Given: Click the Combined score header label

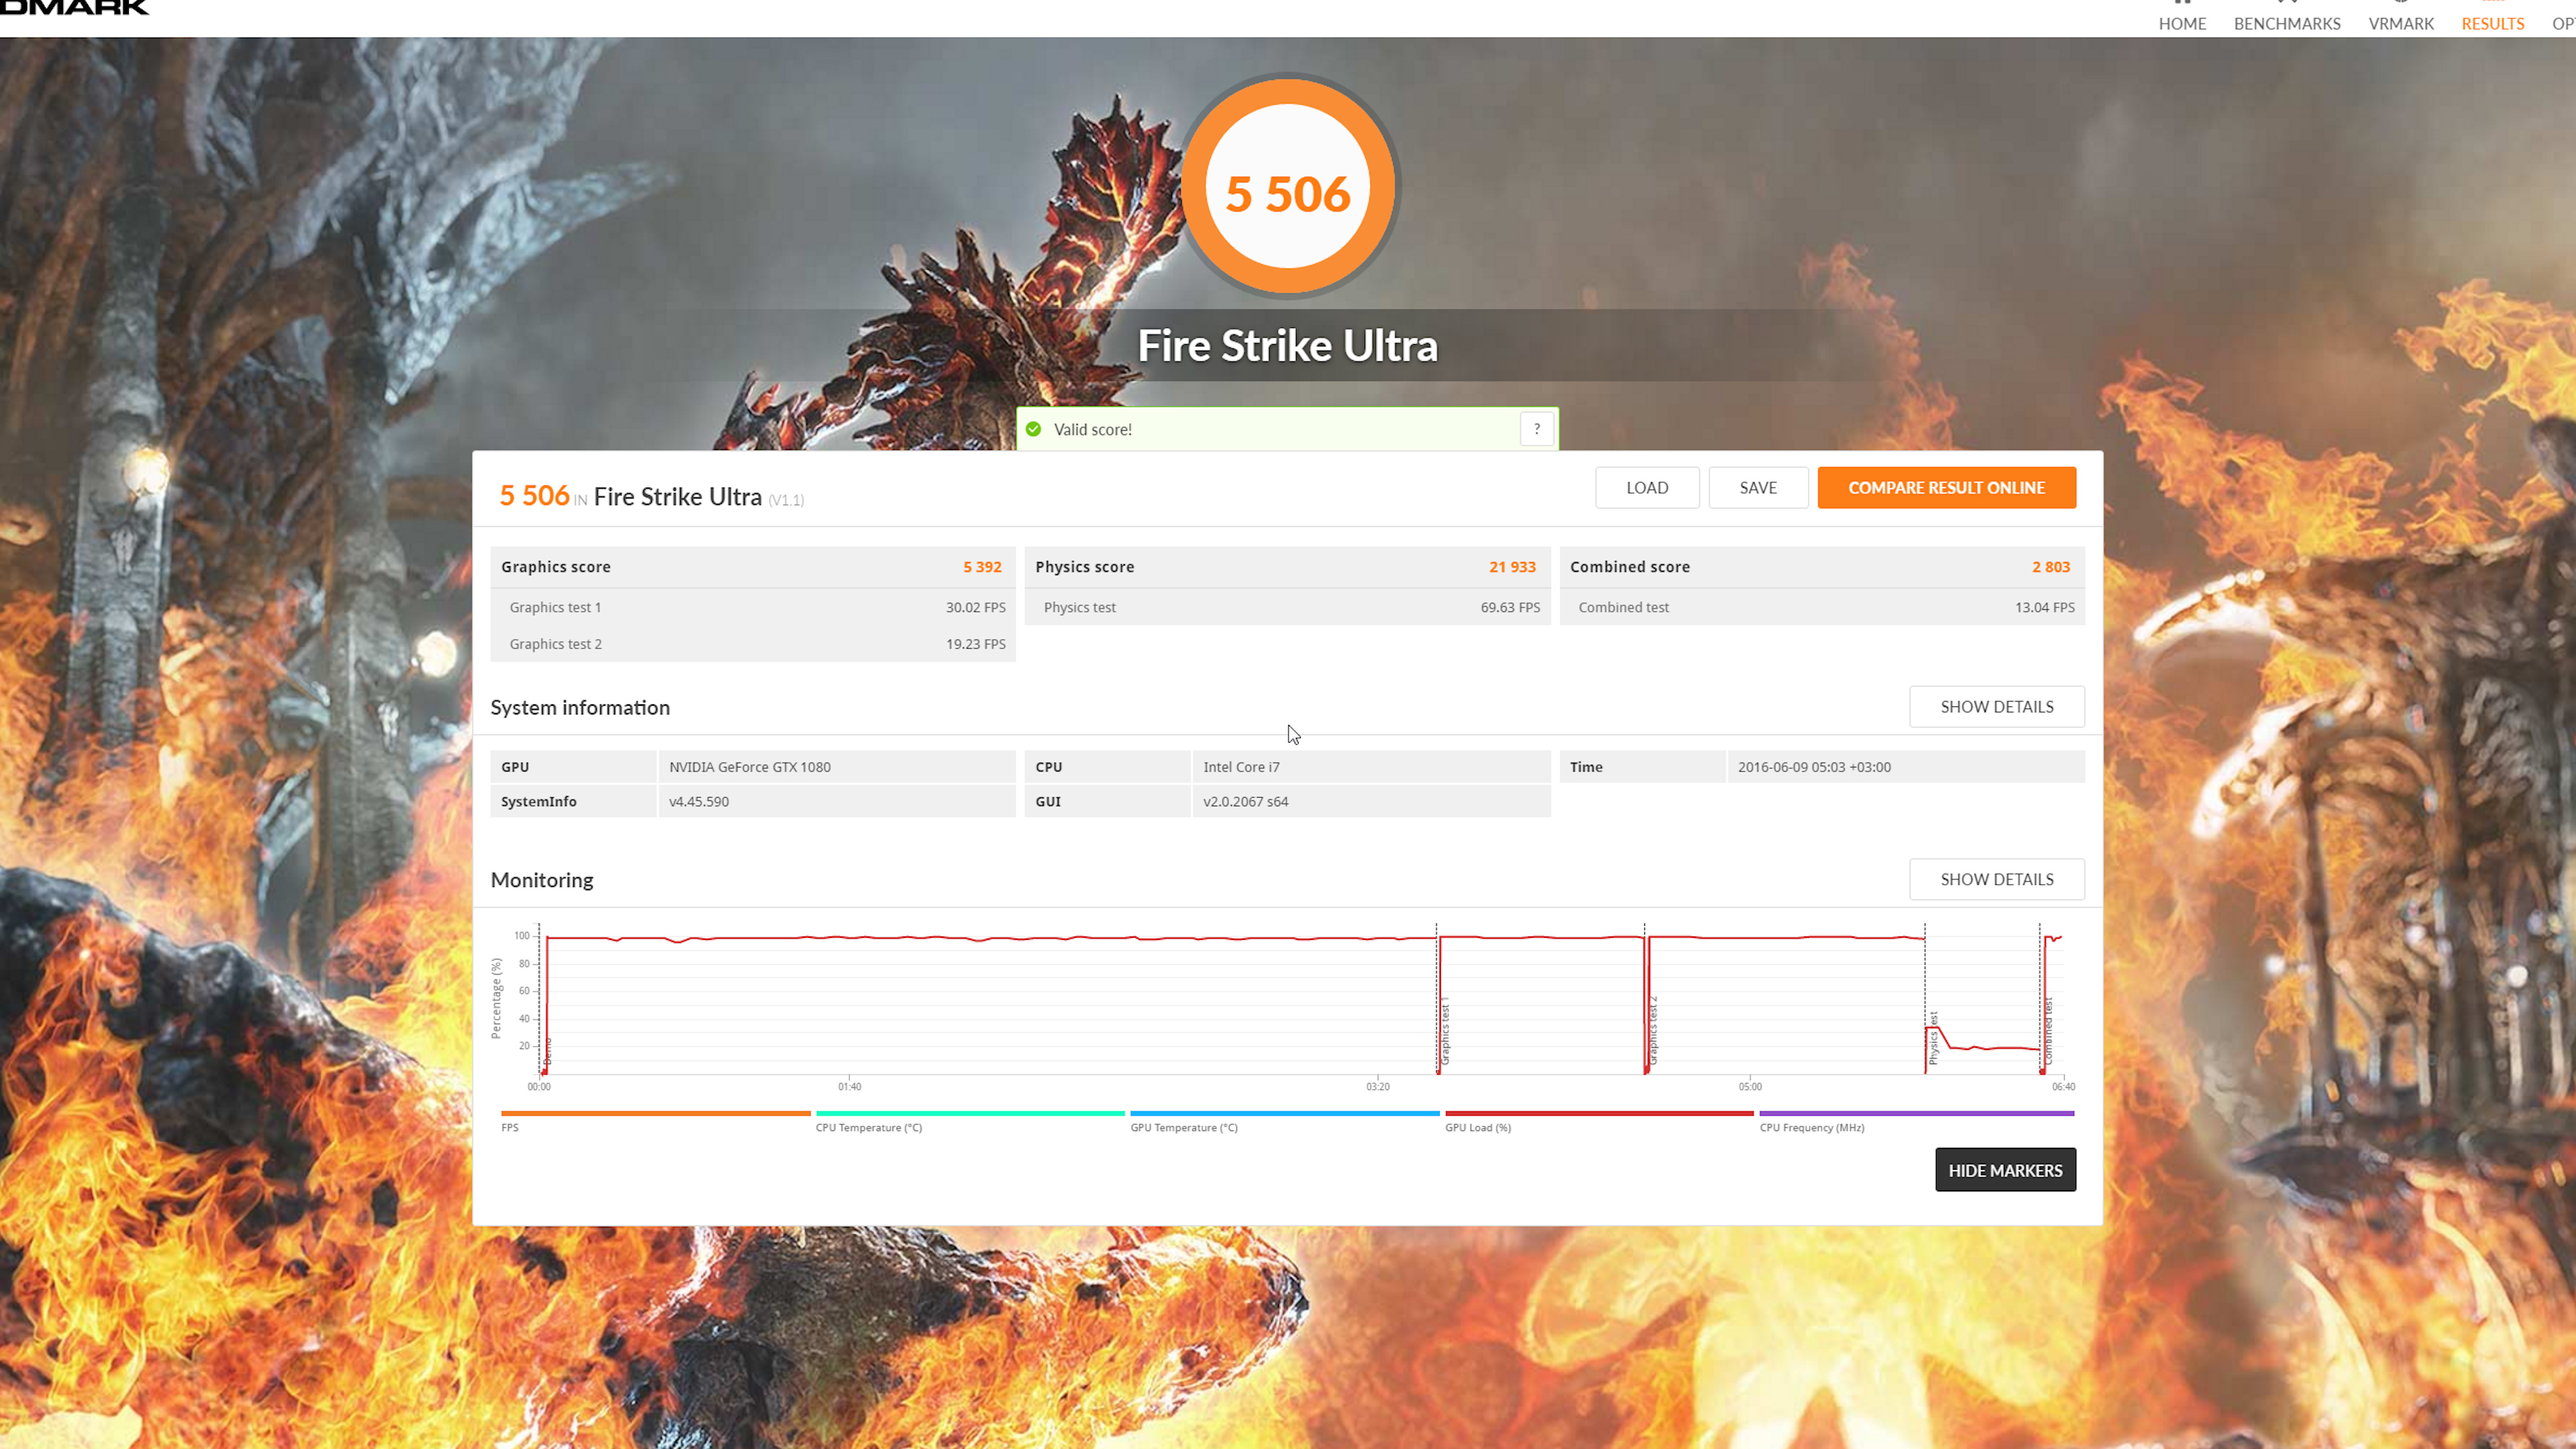Looking at the screenshot, I should (1629, 566).
